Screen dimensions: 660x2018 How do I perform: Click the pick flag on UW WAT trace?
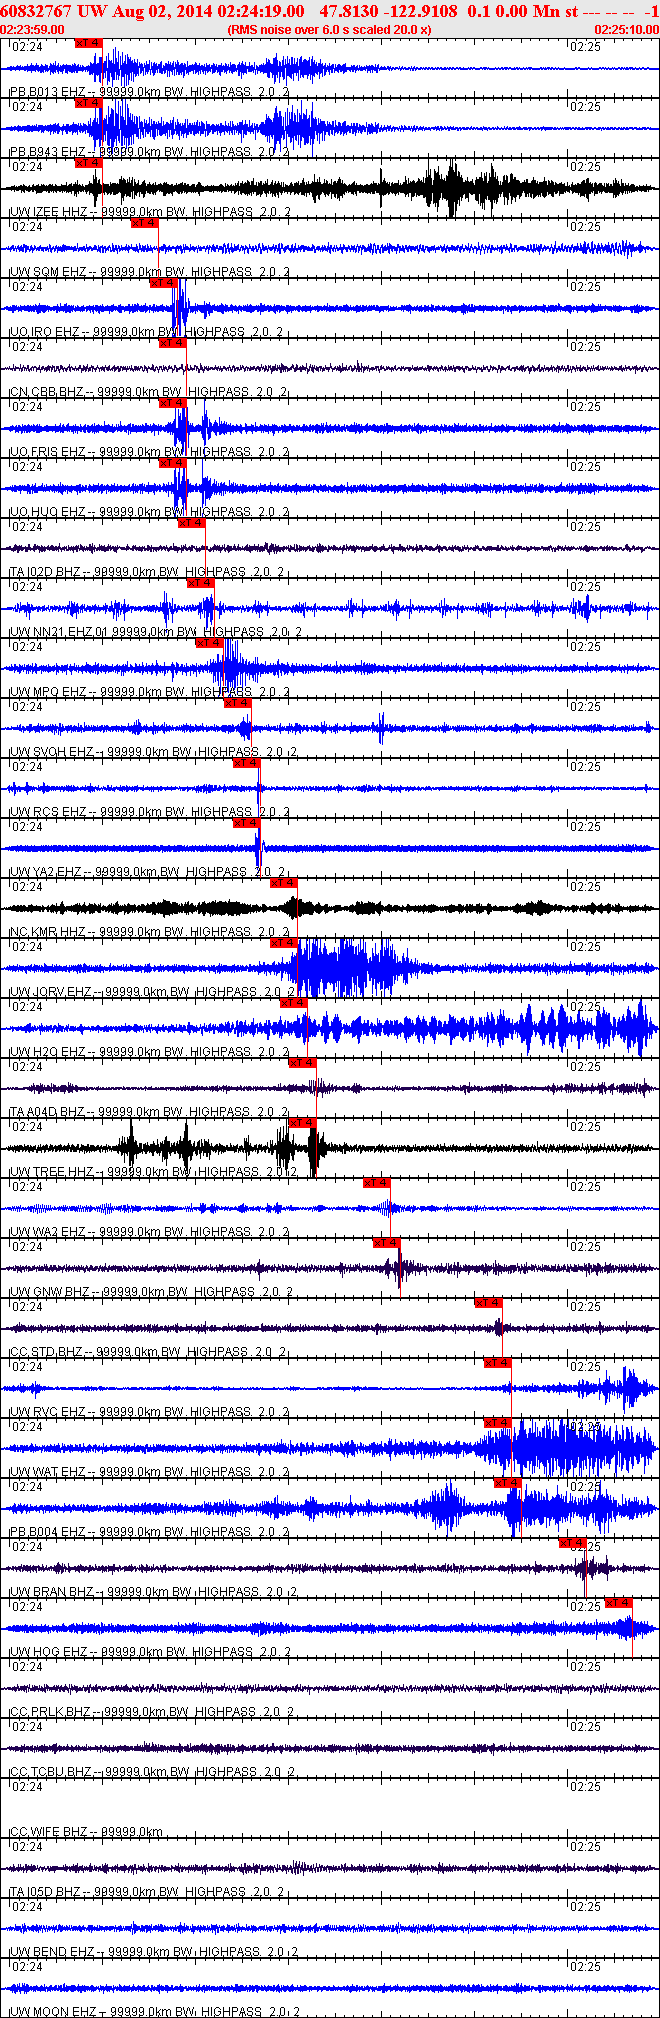coord(498,1423)
